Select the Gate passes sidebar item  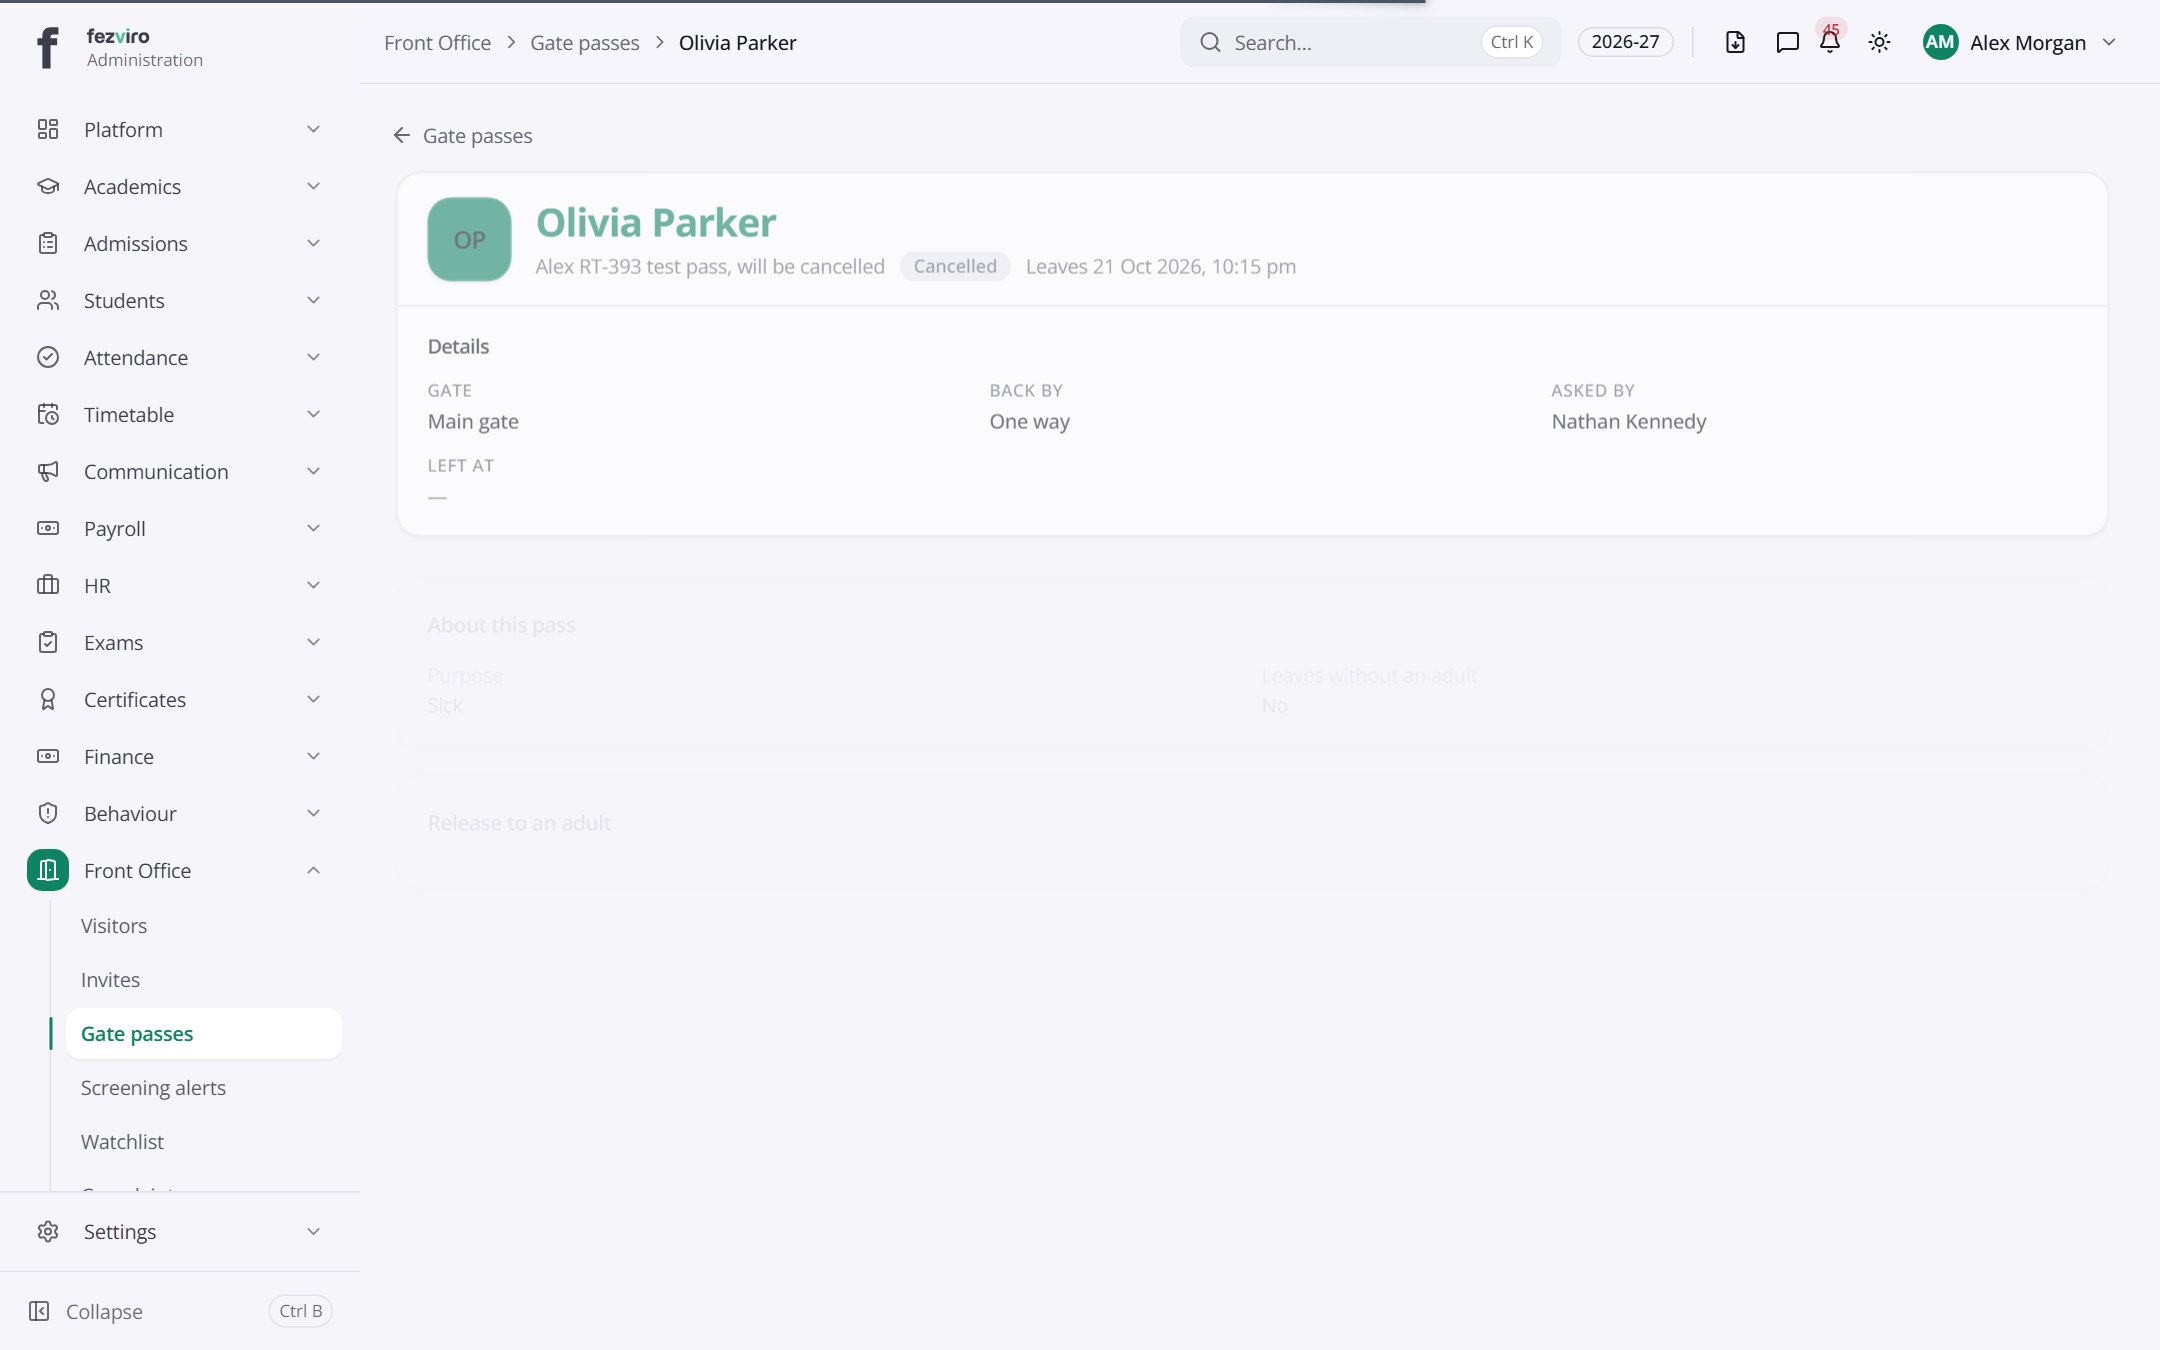204,1034
